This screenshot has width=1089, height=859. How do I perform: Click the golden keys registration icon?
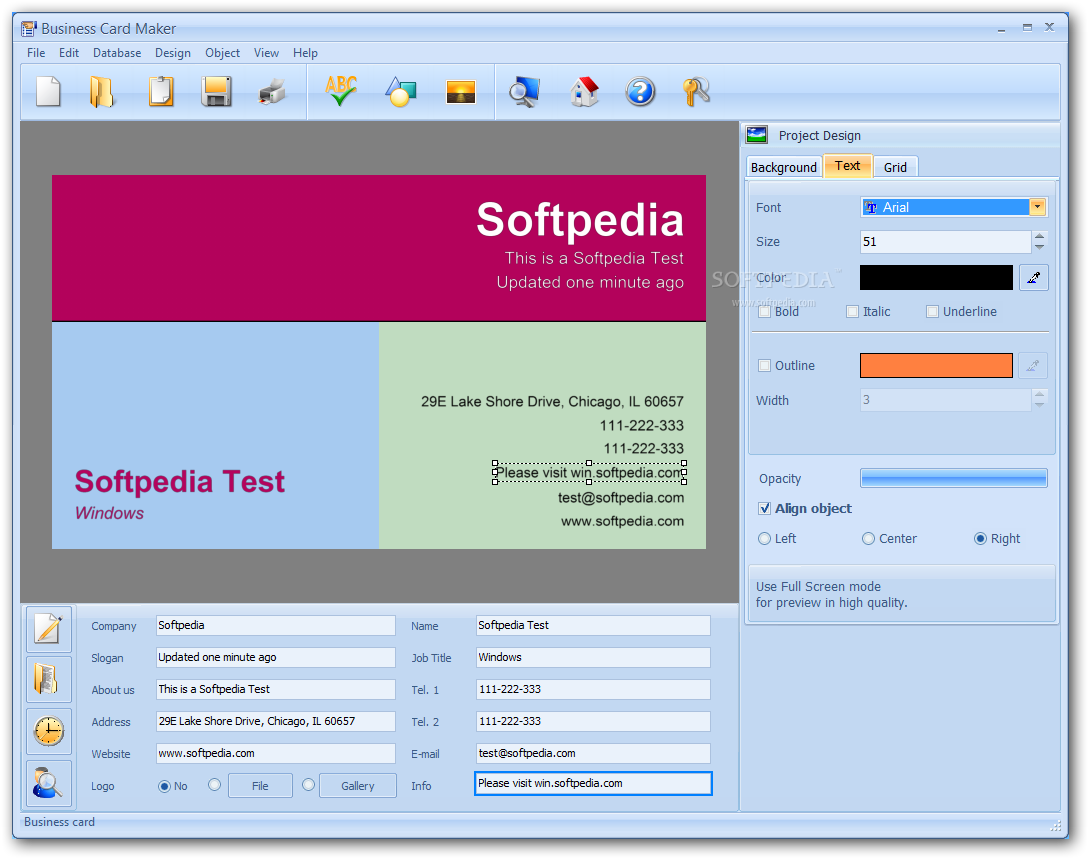pyautogui.click(x=695, y=92)
